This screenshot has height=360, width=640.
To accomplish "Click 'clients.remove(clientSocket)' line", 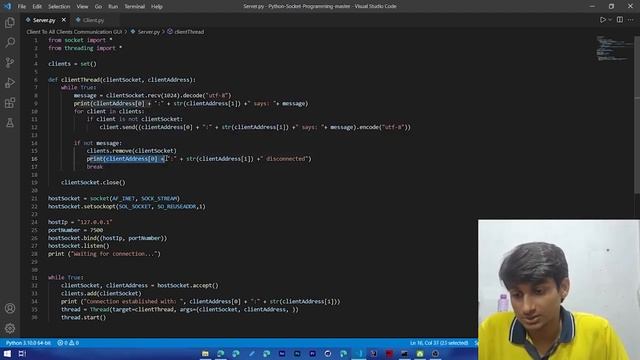I will coord(131,151).
